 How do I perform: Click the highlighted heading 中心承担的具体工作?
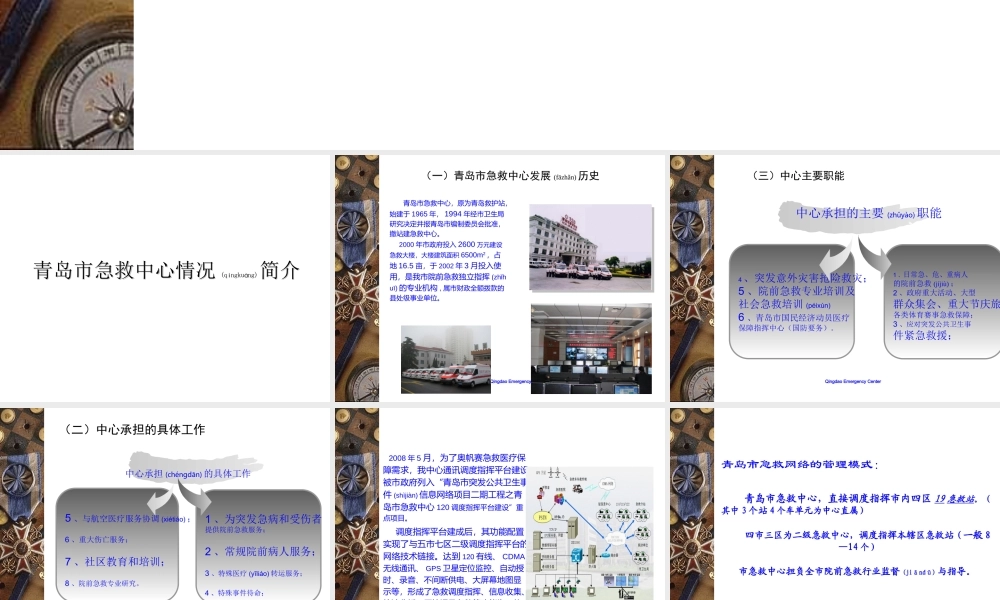pos(189,473)
